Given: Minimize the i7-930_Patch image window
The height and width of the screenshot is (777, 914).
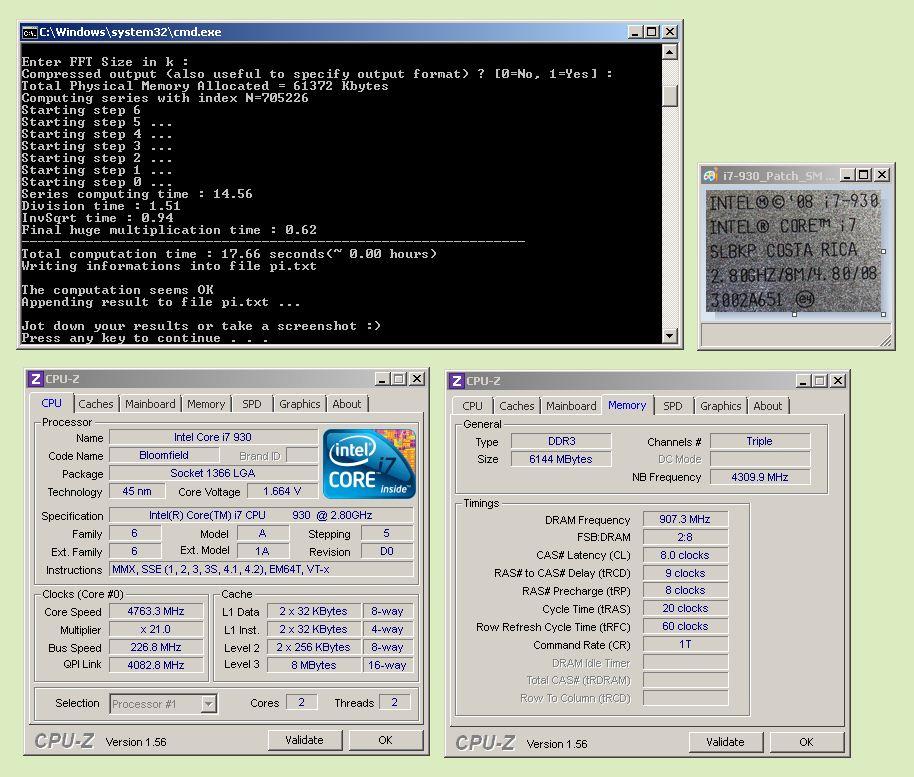Looking at the screenshot, I should (848, 175).
